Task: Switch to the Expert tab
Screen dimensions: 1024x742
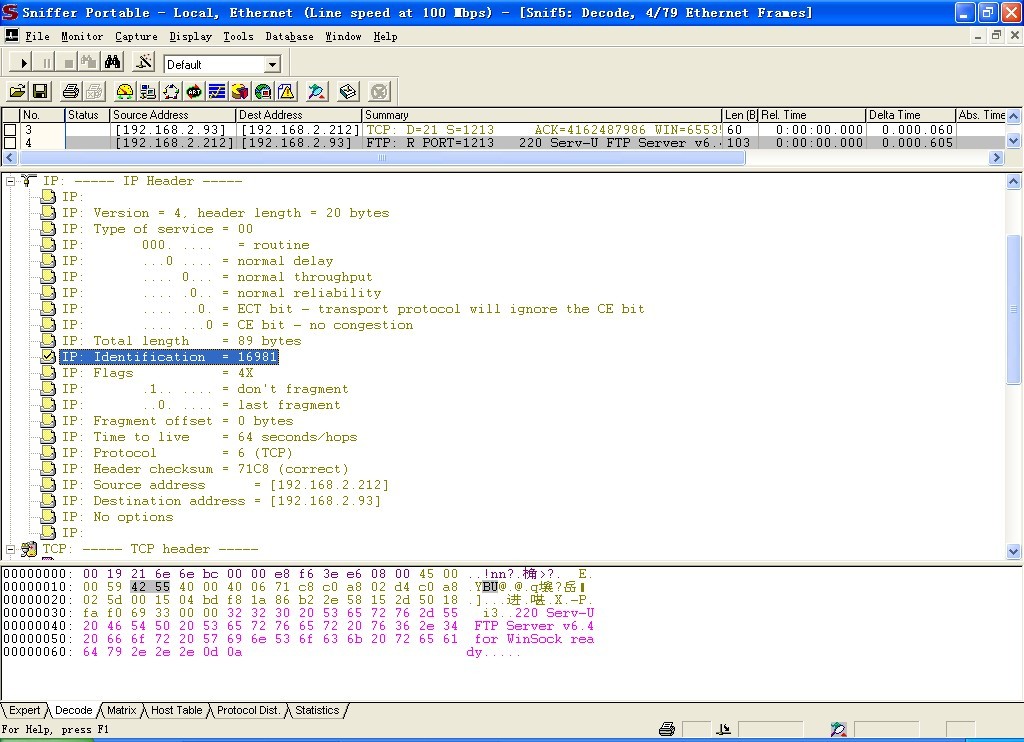Action: [x=25, y=710]
